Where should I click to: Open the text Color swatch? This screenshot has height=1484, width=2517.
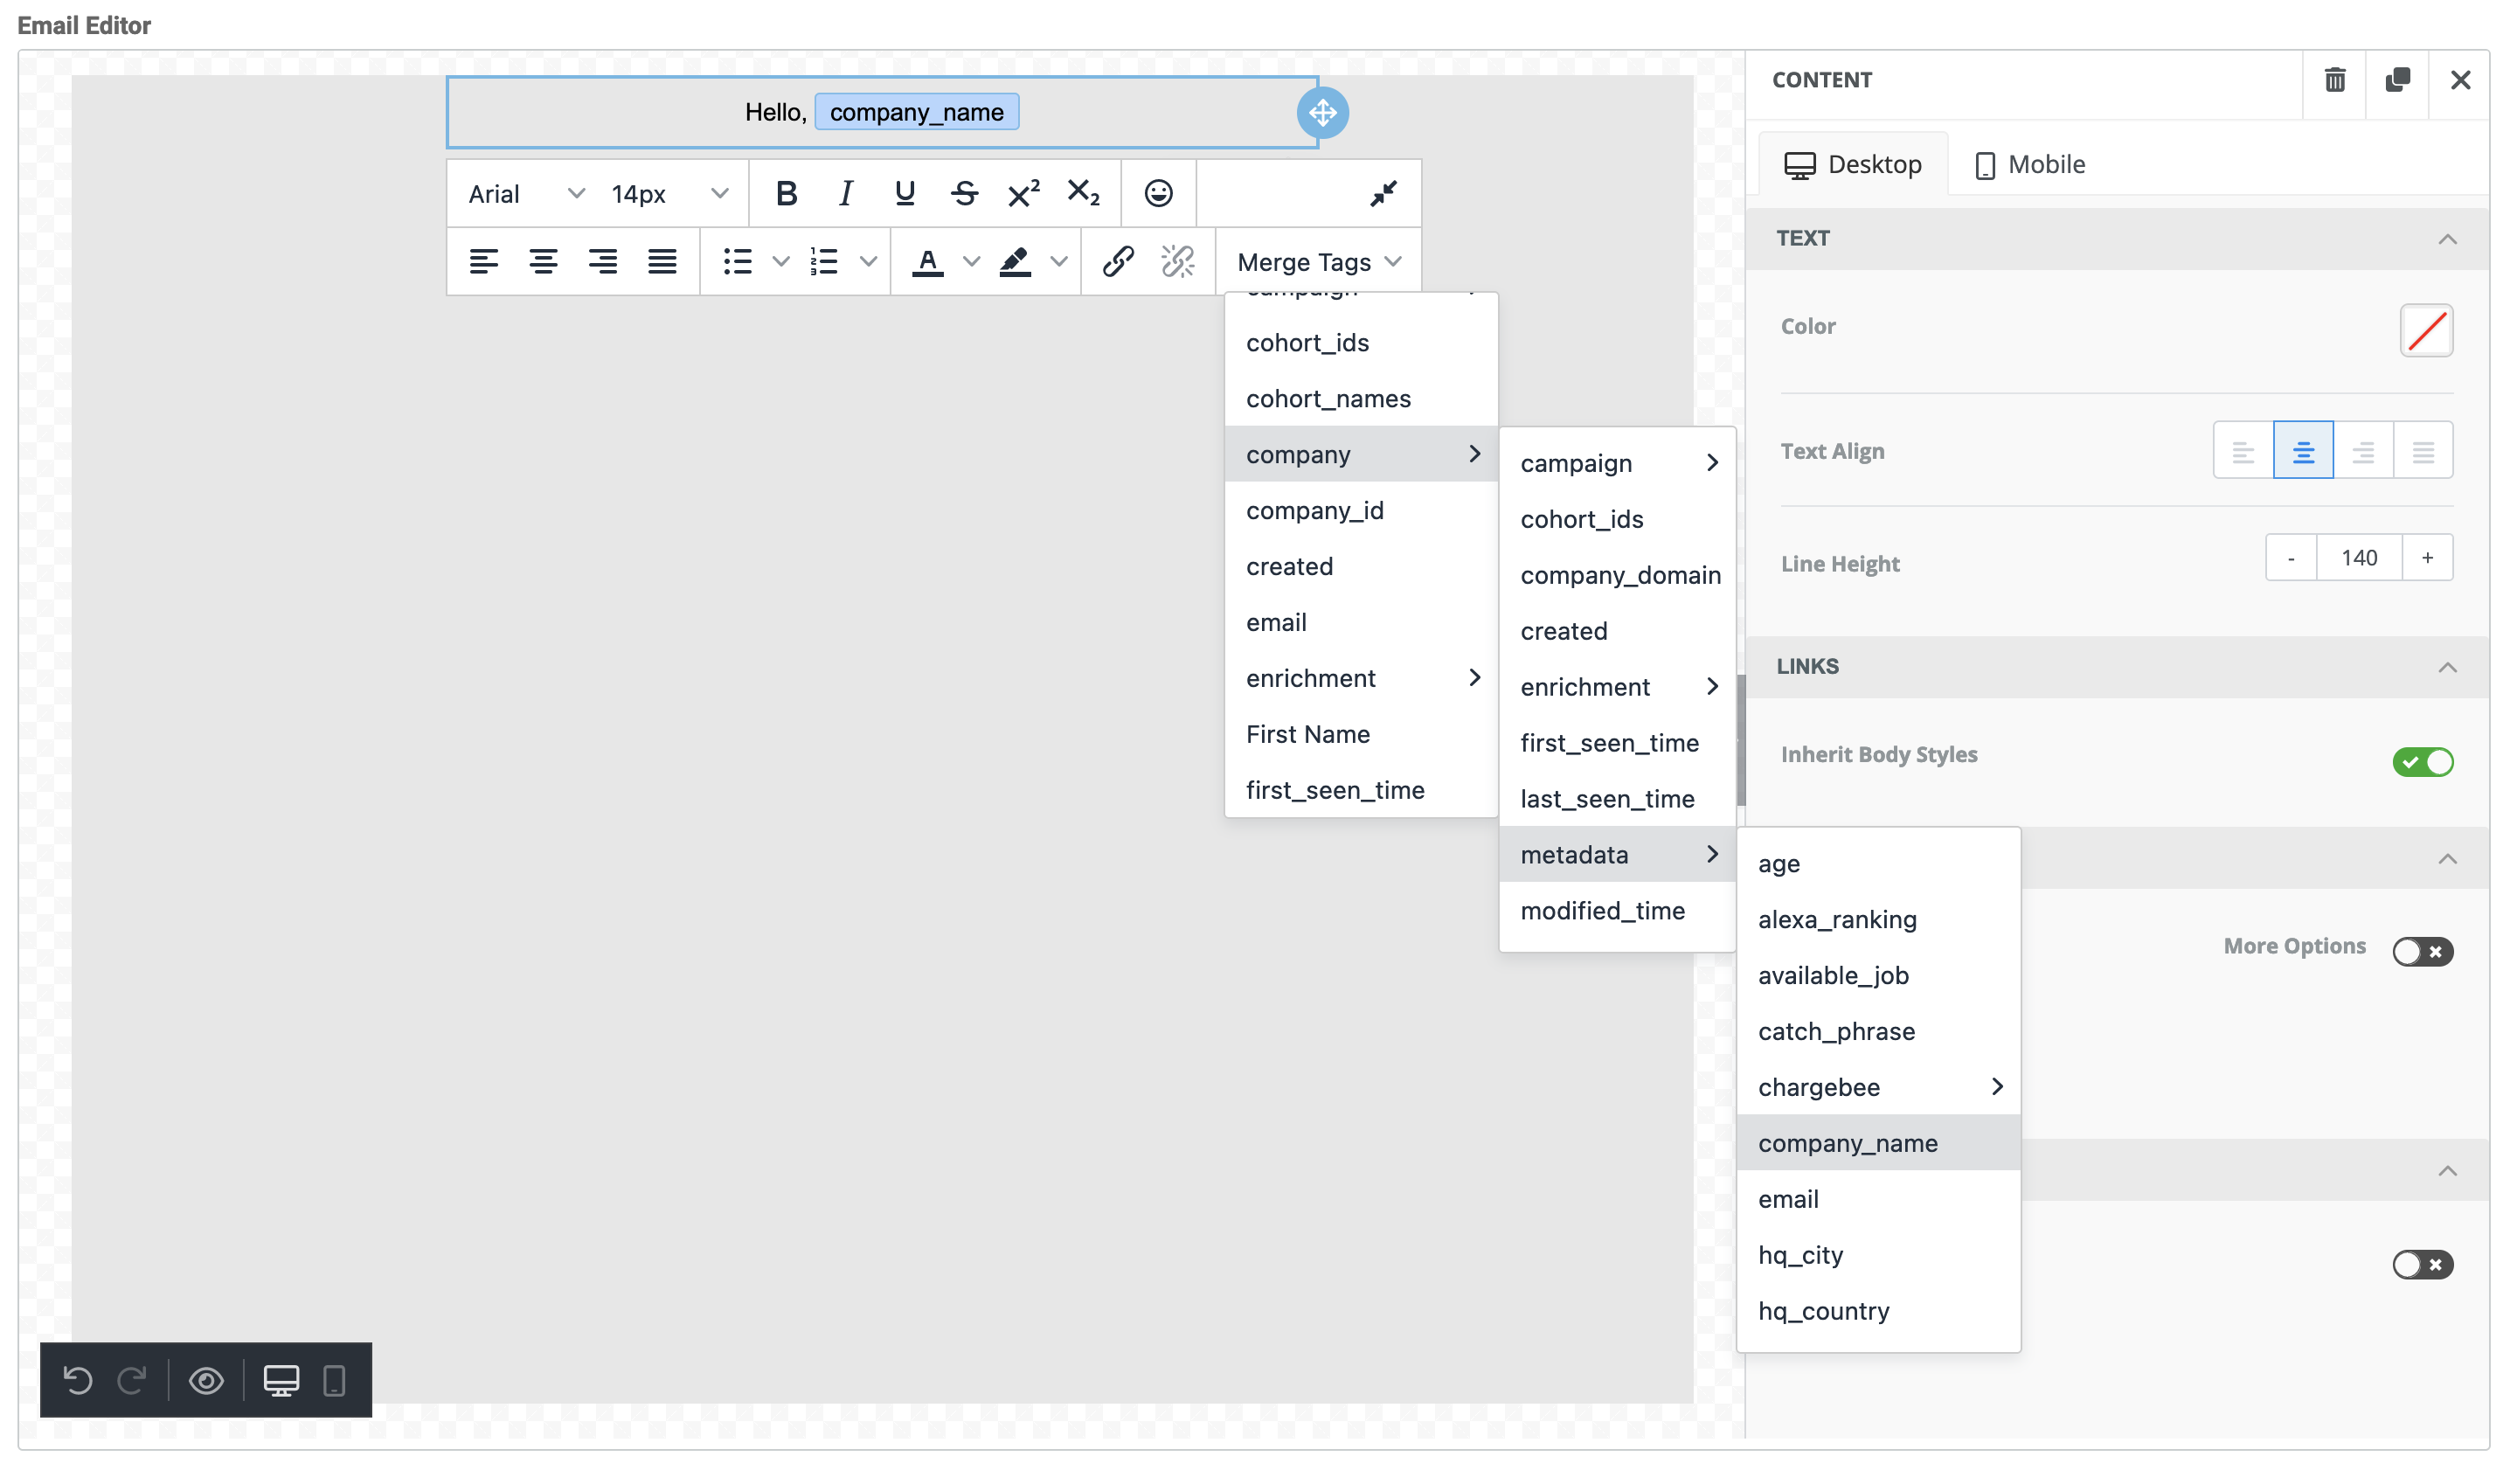(2426, 331)
